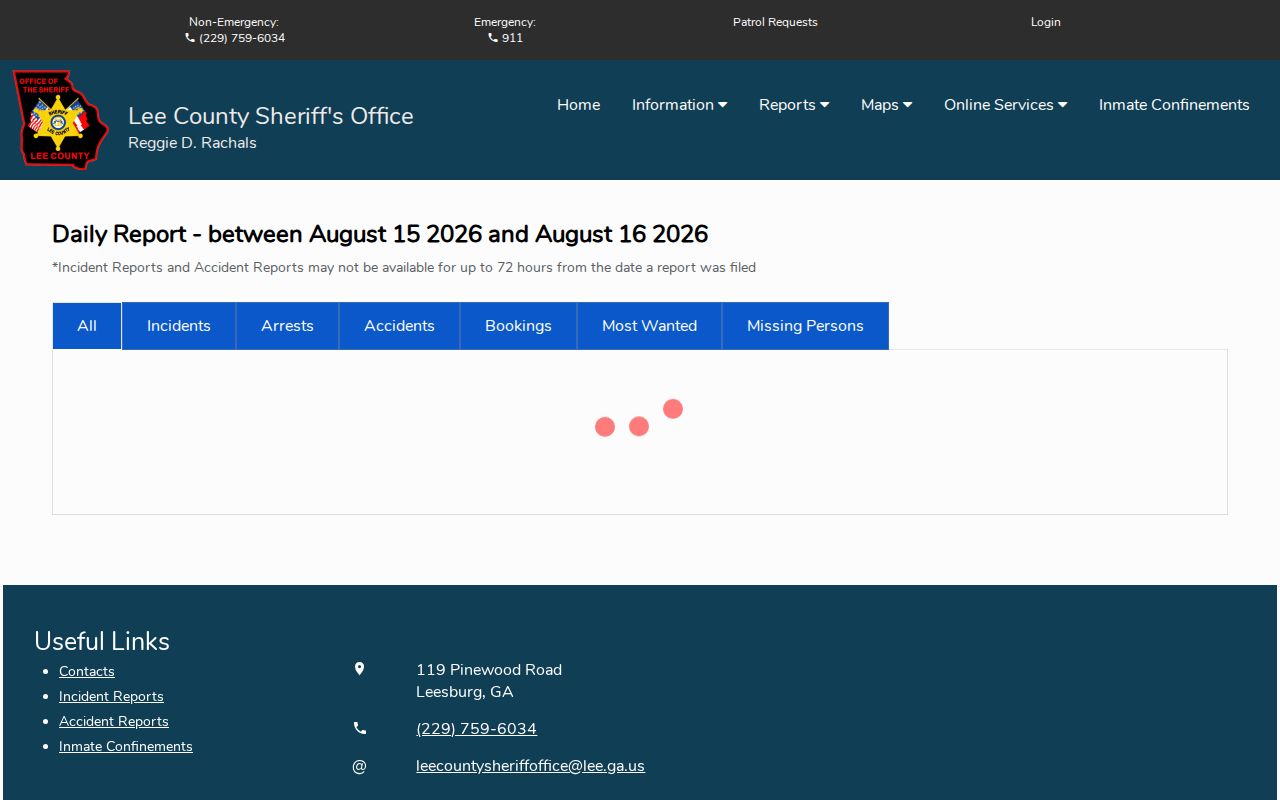Click the Lee County Sheriff's Office title

coord(271,116)
